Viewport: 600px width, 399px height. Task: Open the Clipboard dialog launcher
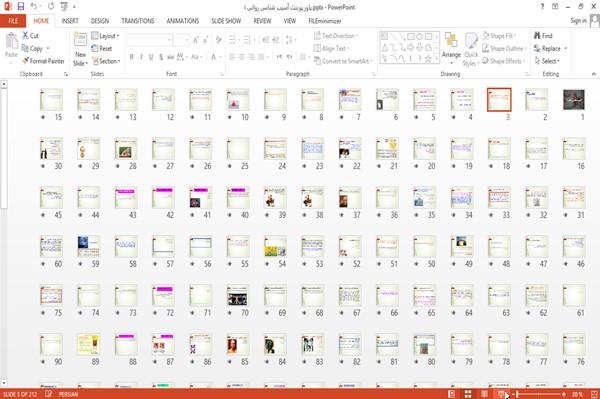[66, 74]
